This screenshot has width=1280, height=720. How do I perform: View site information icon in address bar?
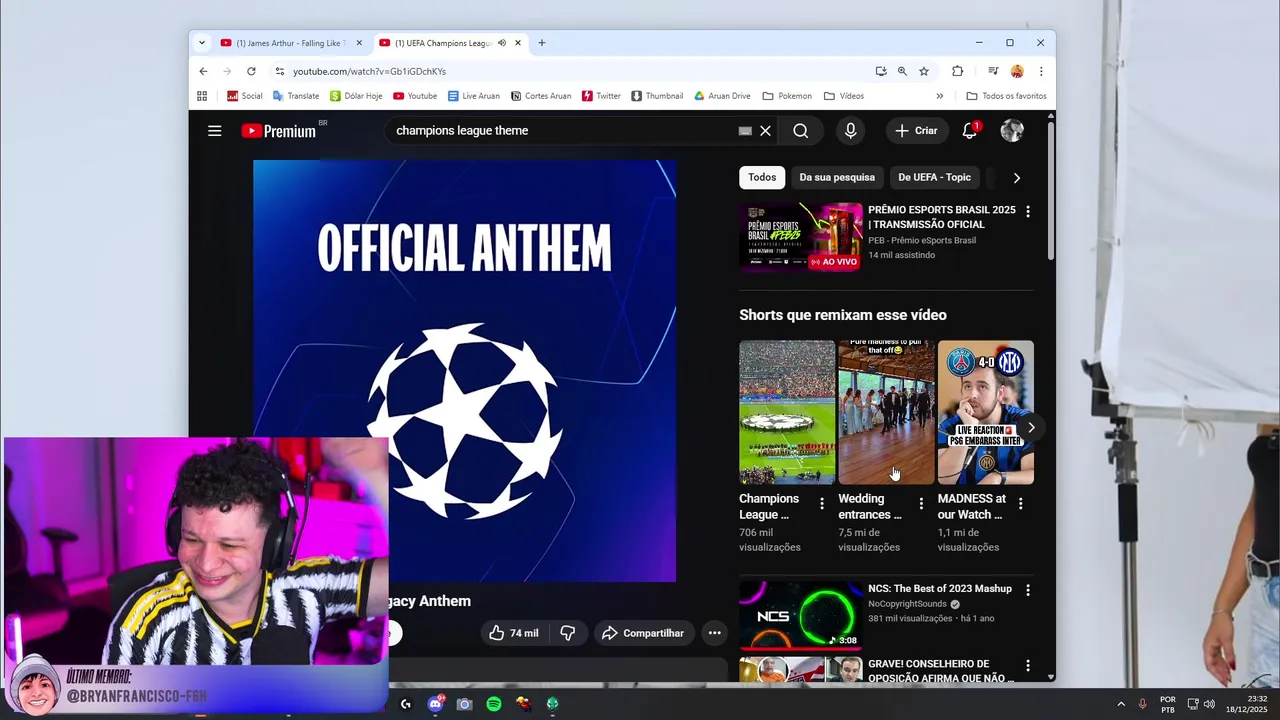280,71
